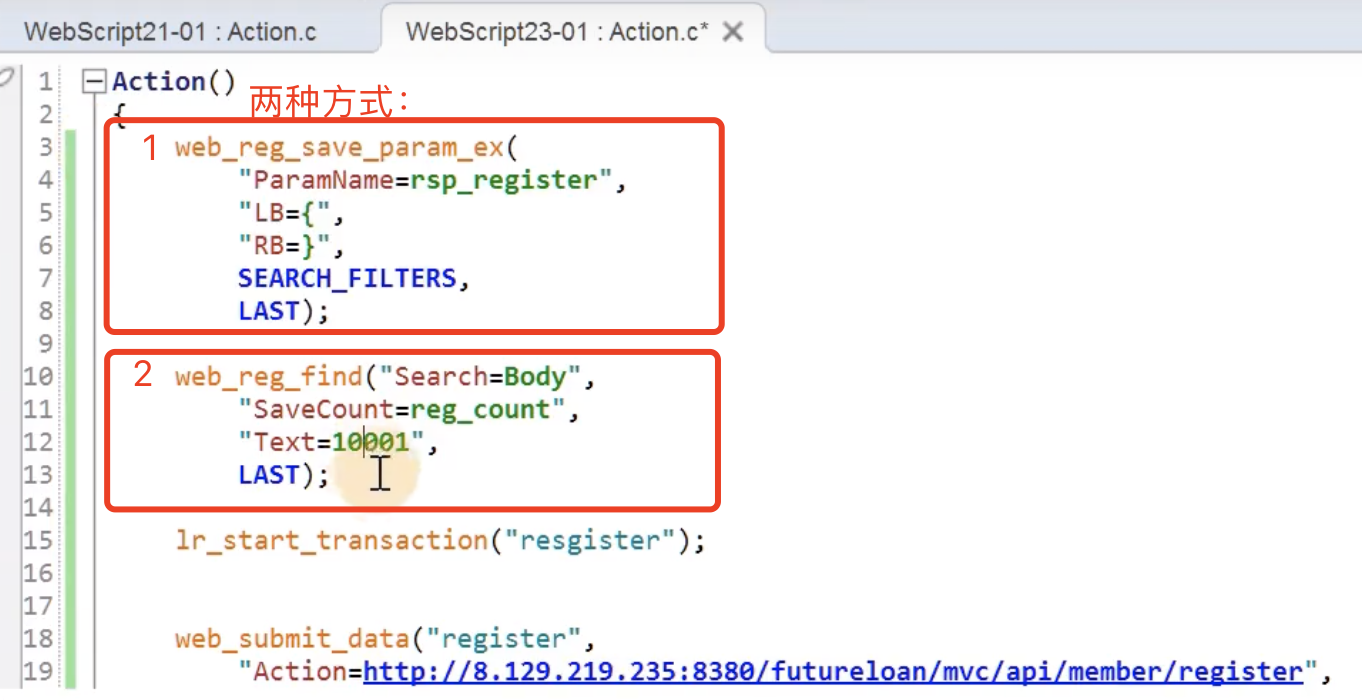
Task: Collapse the Action() function block
Action: tap(94, 80)
